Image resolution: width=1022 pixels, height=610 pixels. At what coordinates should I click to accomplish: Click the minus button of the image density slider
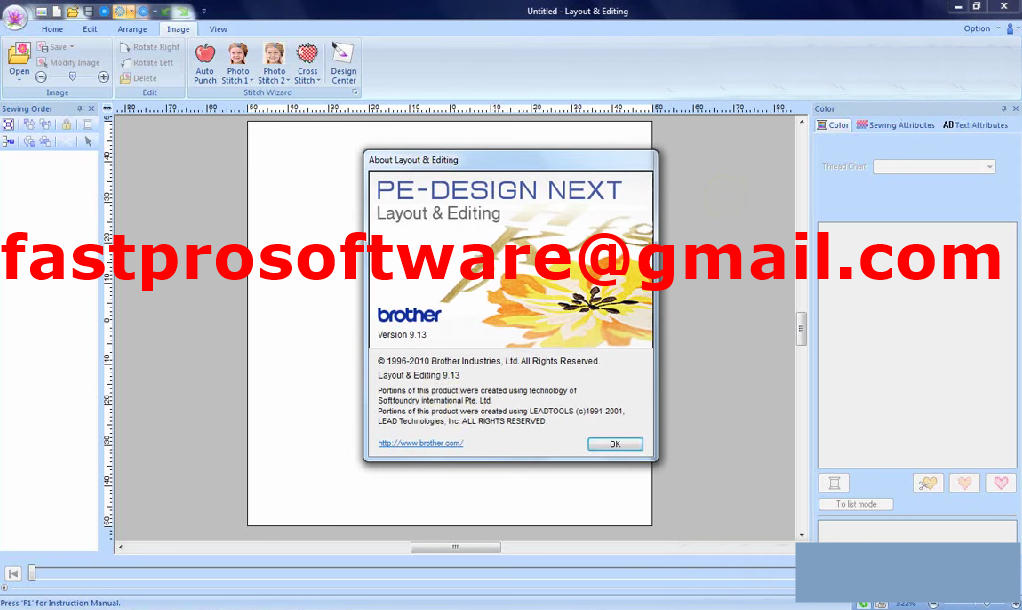point(41,78)
